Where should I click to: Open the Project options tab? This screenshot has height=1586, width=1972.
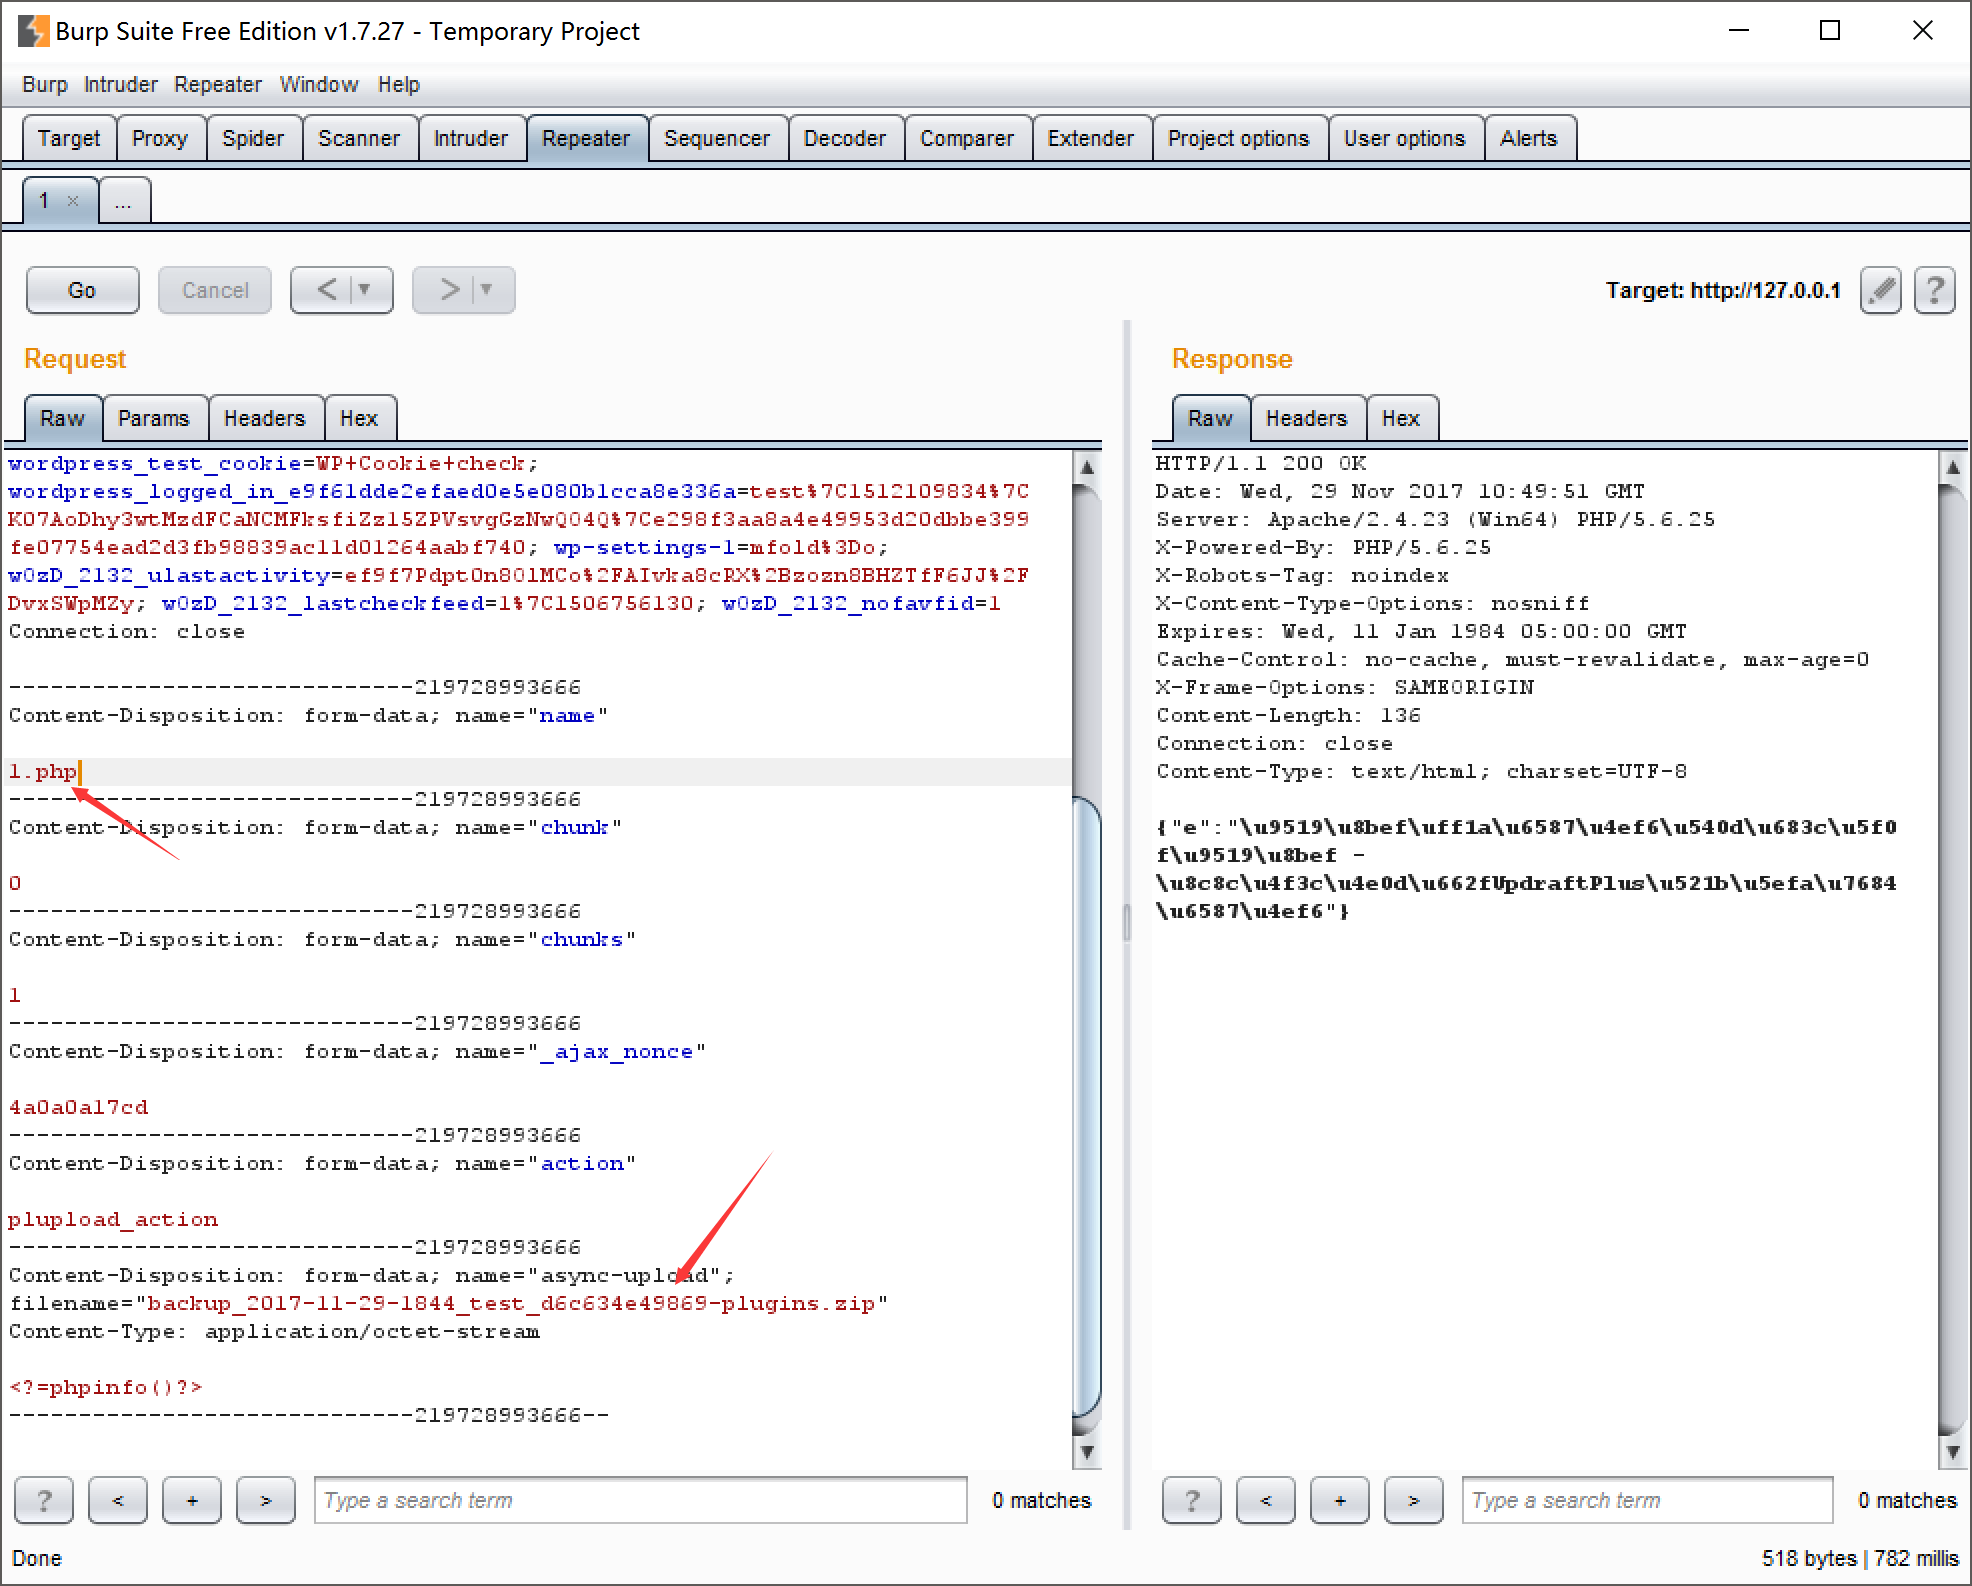pyautogui.click(x=1239, y=138)
